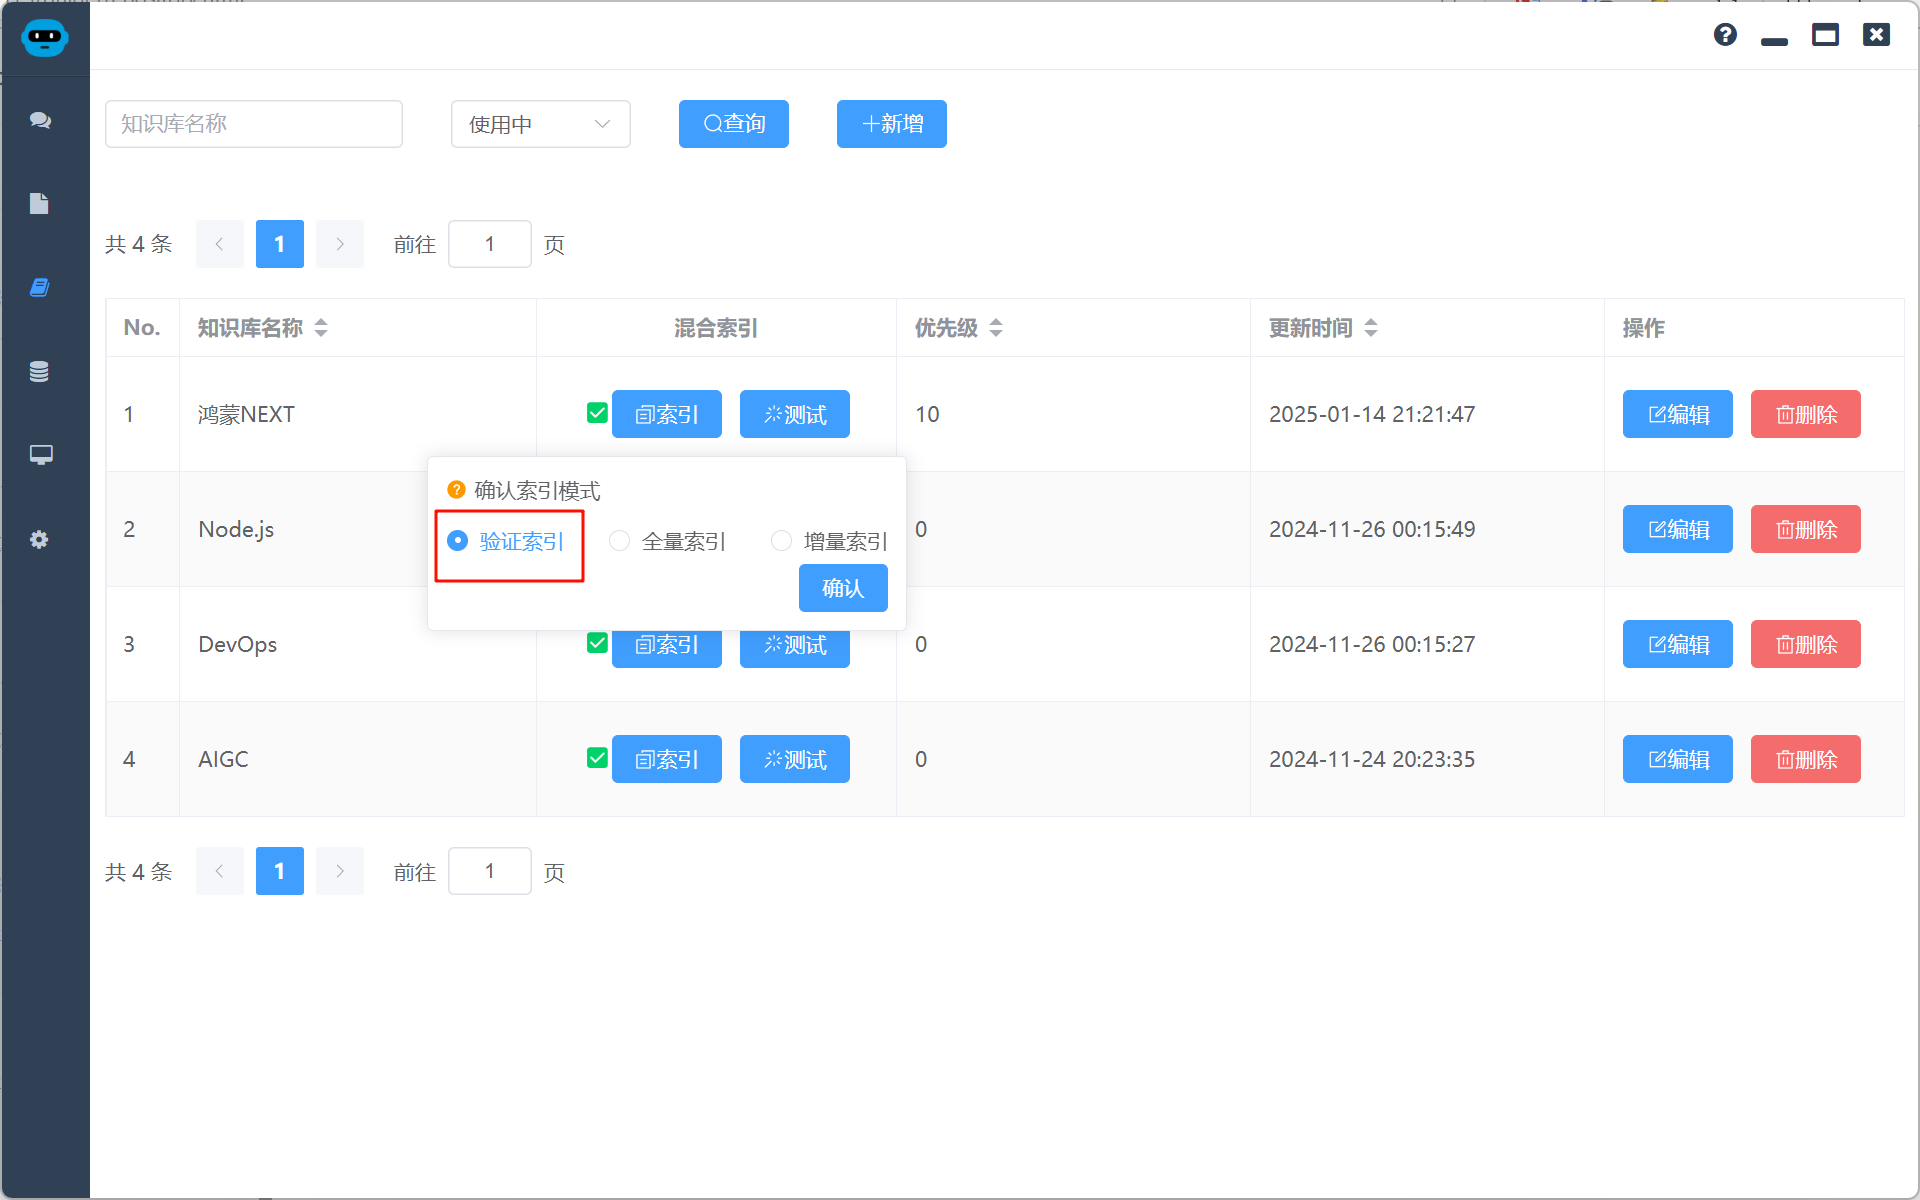The image size is (1920, 1200).
Task: Go to previous page in bottom pagination
Action: [220, 871]
